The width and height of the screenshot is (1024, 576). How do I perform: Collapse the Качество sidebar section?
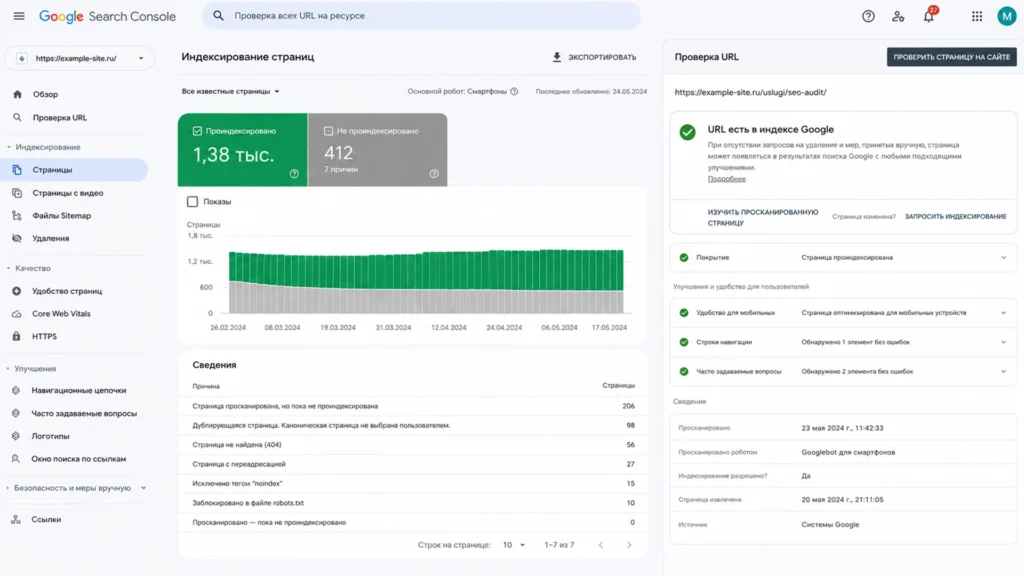point(29,268)
